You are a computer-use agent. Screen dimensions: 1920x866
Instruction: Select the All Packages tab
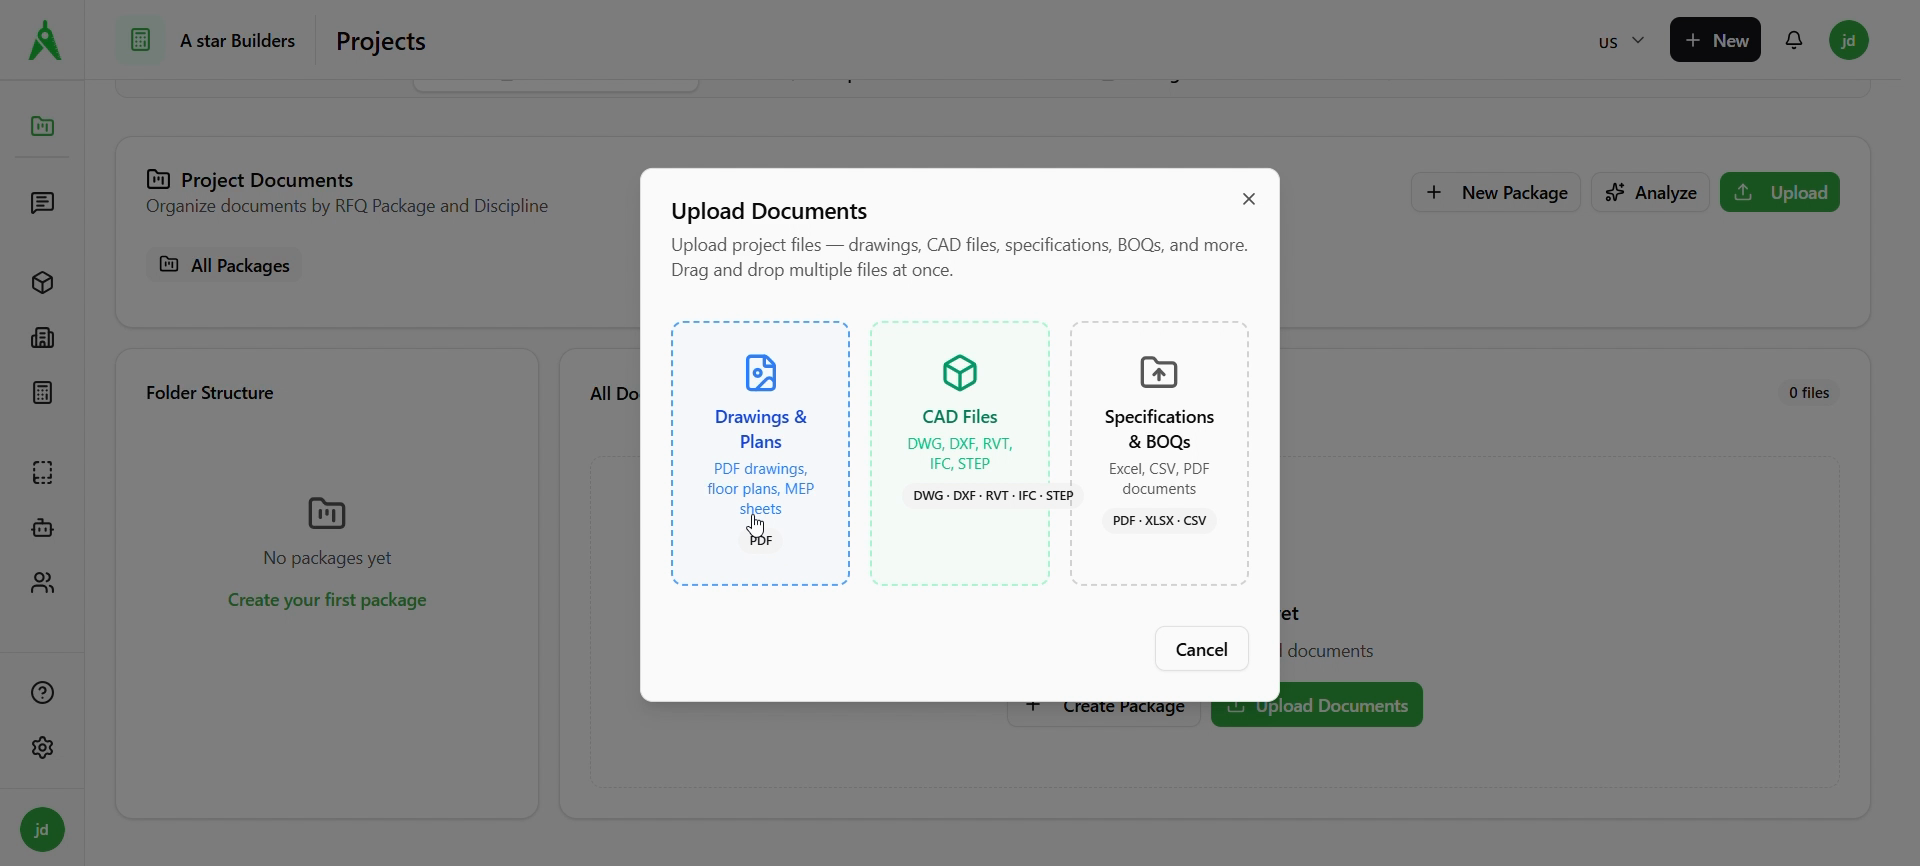click(225, 265)
